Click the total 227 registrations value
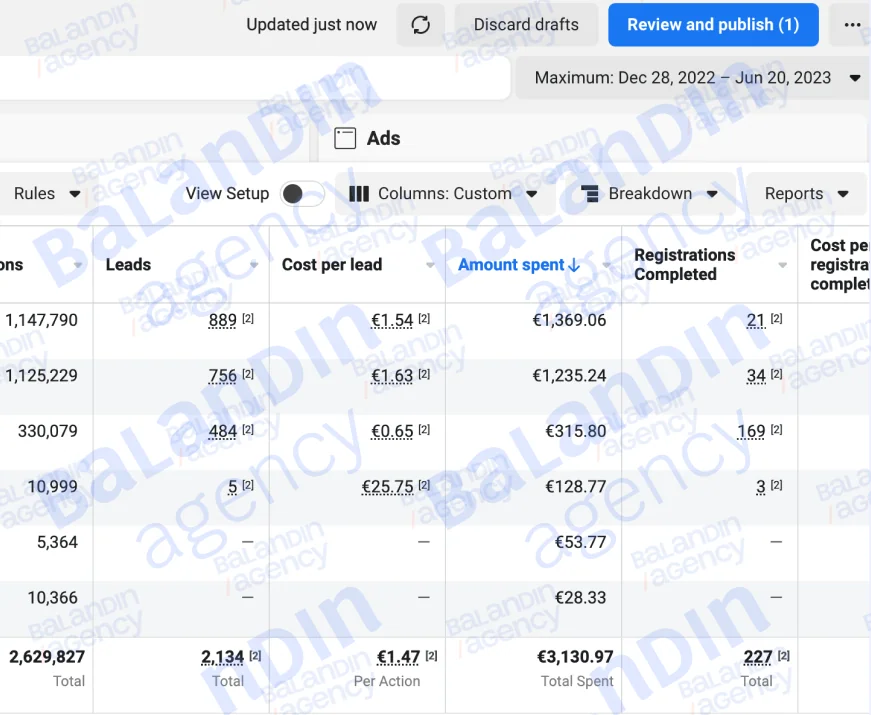Image resolution: width=871 pixels, height=715 pixels. (x=758, y=657)
